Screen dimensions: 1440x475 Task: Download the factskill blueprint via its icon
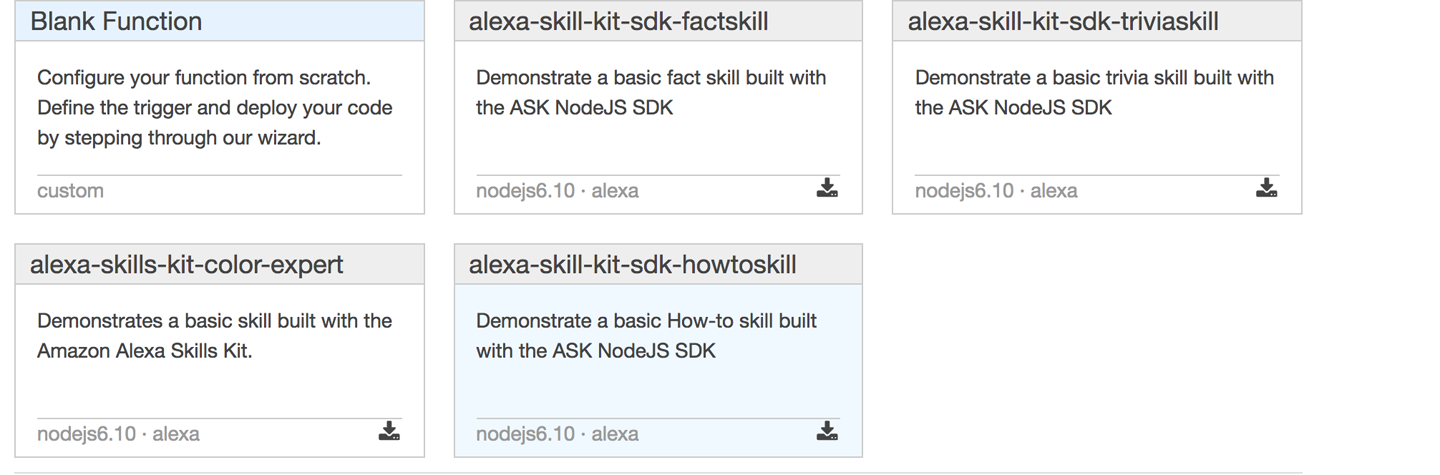coord(827,188)
